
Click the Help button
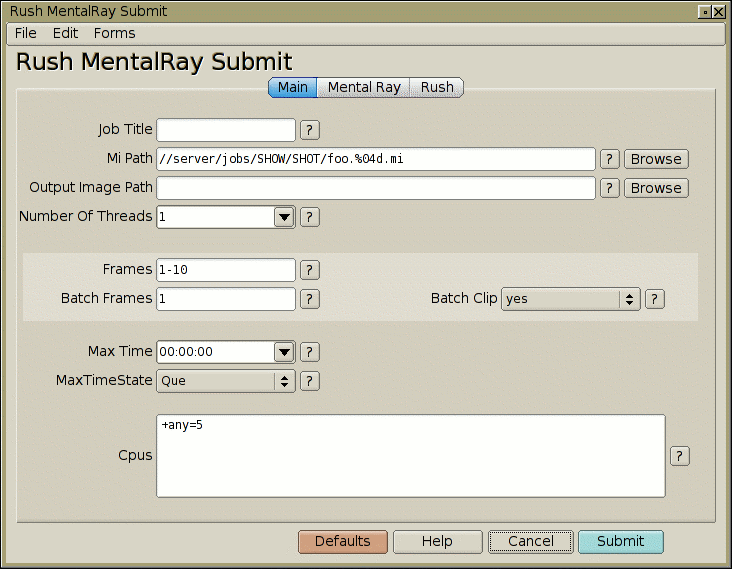[437, 541]
